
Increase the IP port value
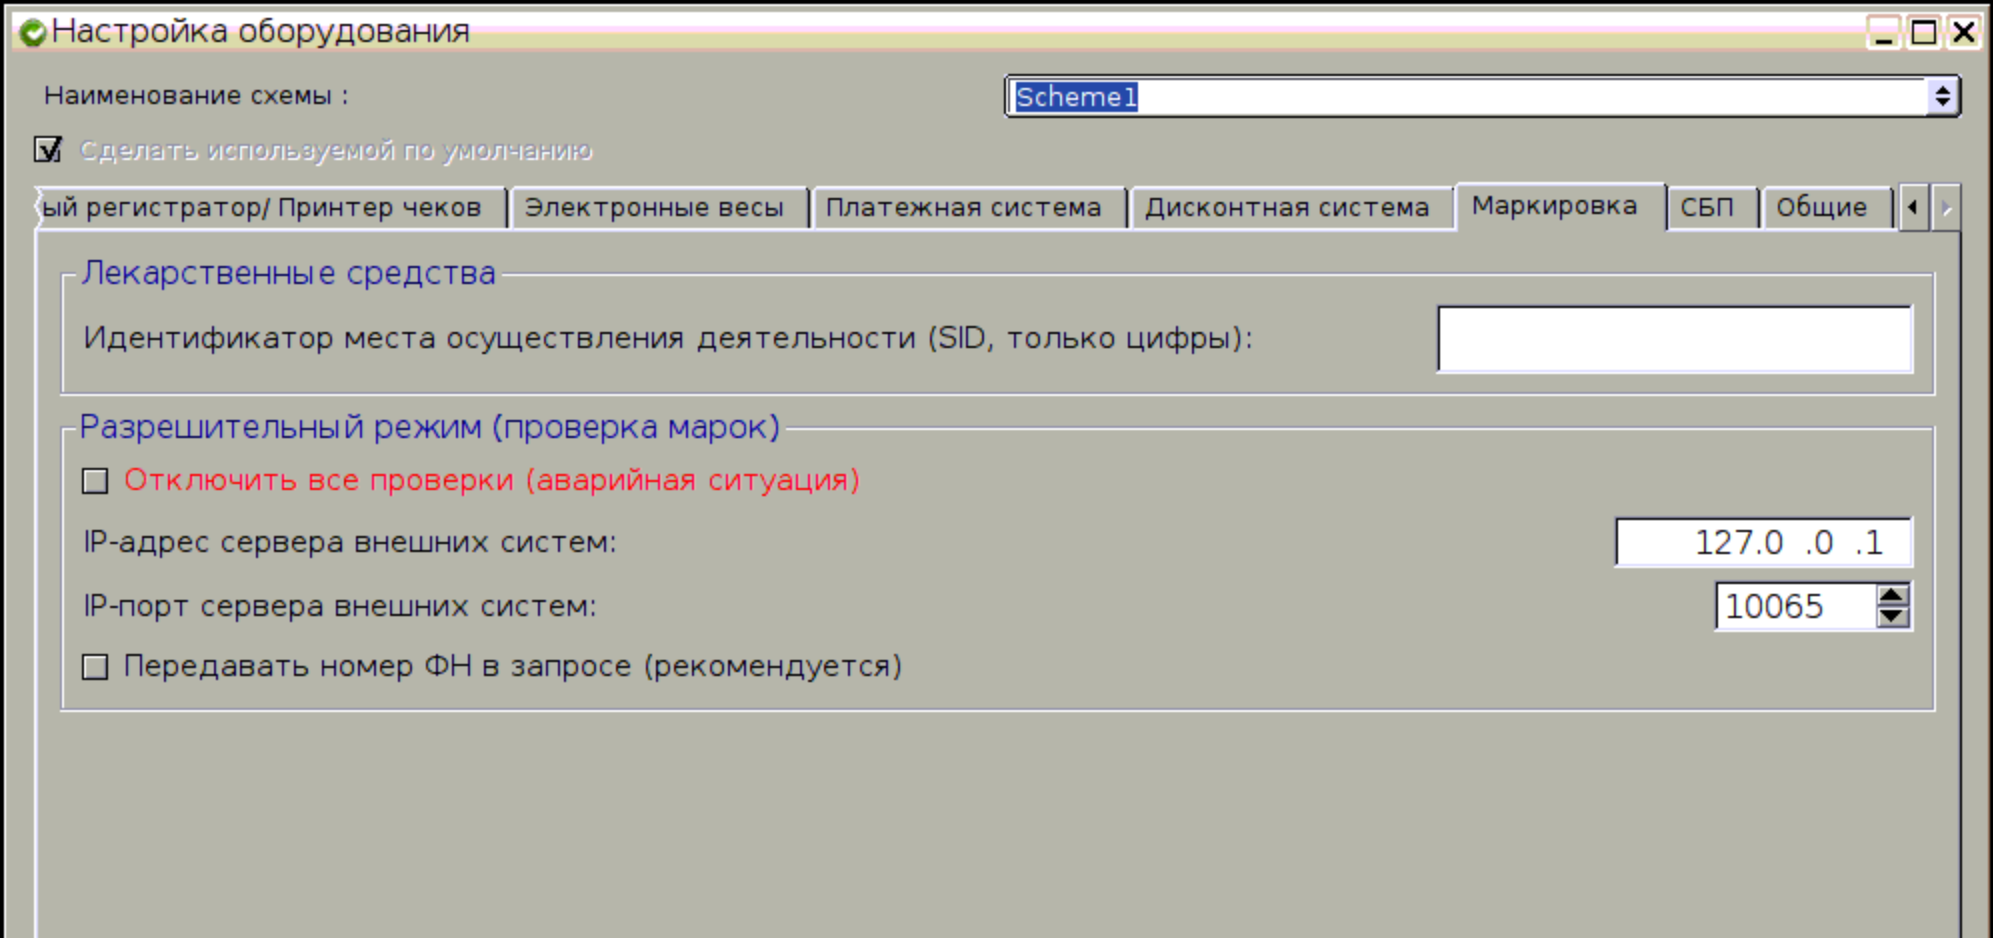click(1891, 595)
